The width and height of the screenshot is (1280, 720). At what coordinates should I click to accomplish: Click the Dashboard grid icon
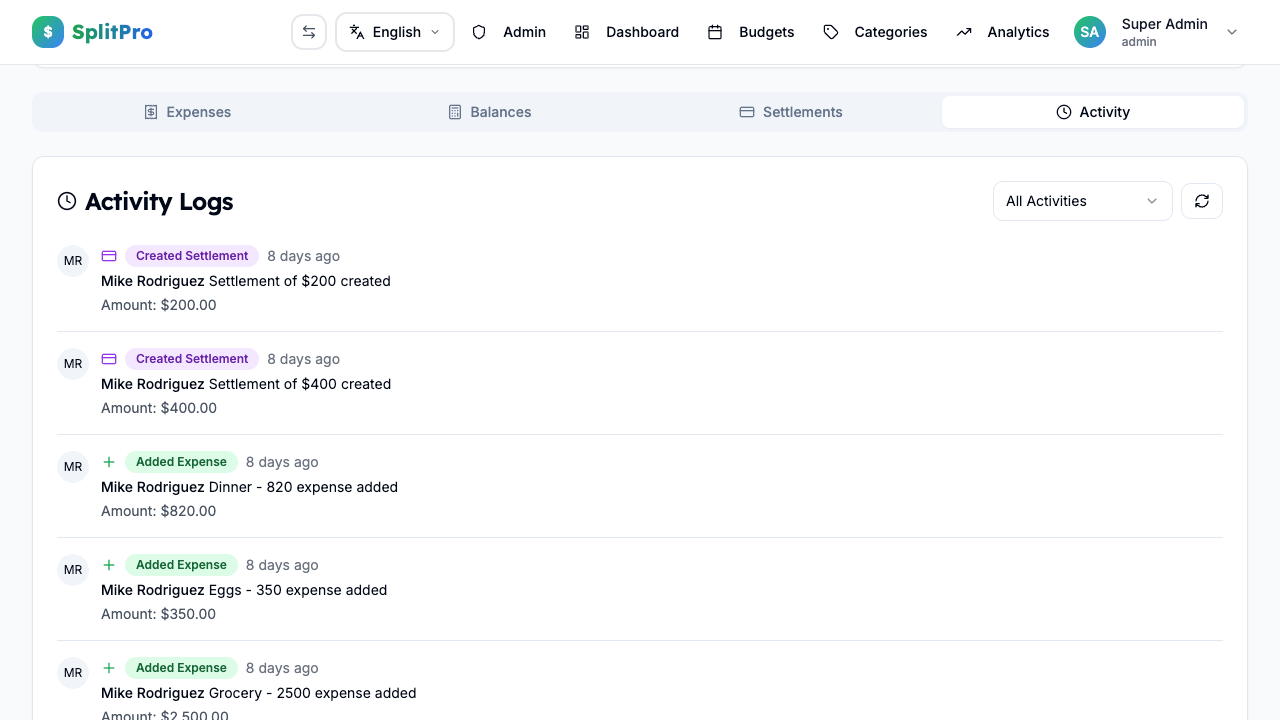point(582,31)
